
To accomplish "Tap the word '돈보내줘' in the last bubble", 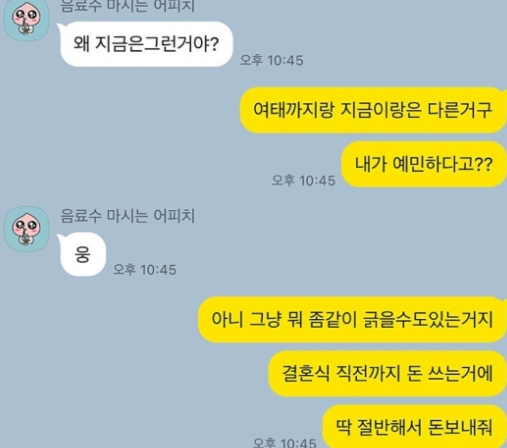I will (460, 427).
